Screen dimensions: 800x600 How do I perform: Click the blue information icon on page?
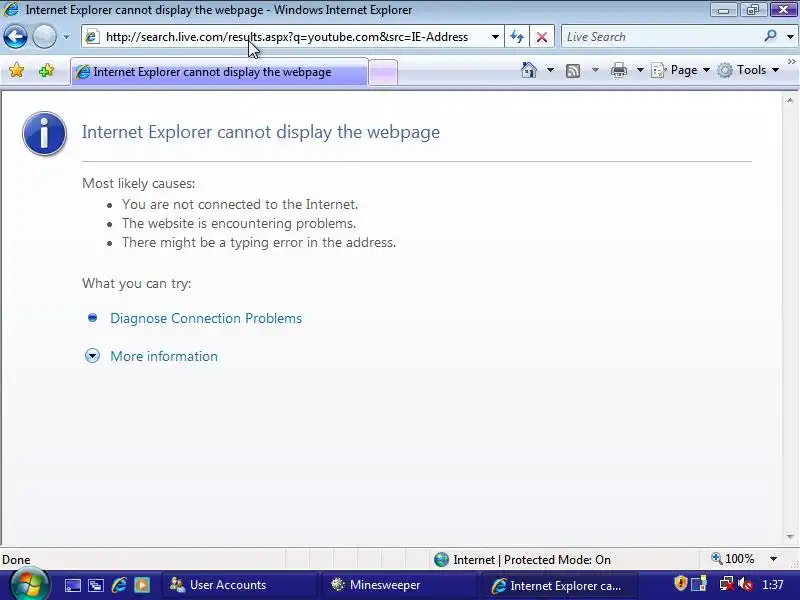[x=44, y=133]
